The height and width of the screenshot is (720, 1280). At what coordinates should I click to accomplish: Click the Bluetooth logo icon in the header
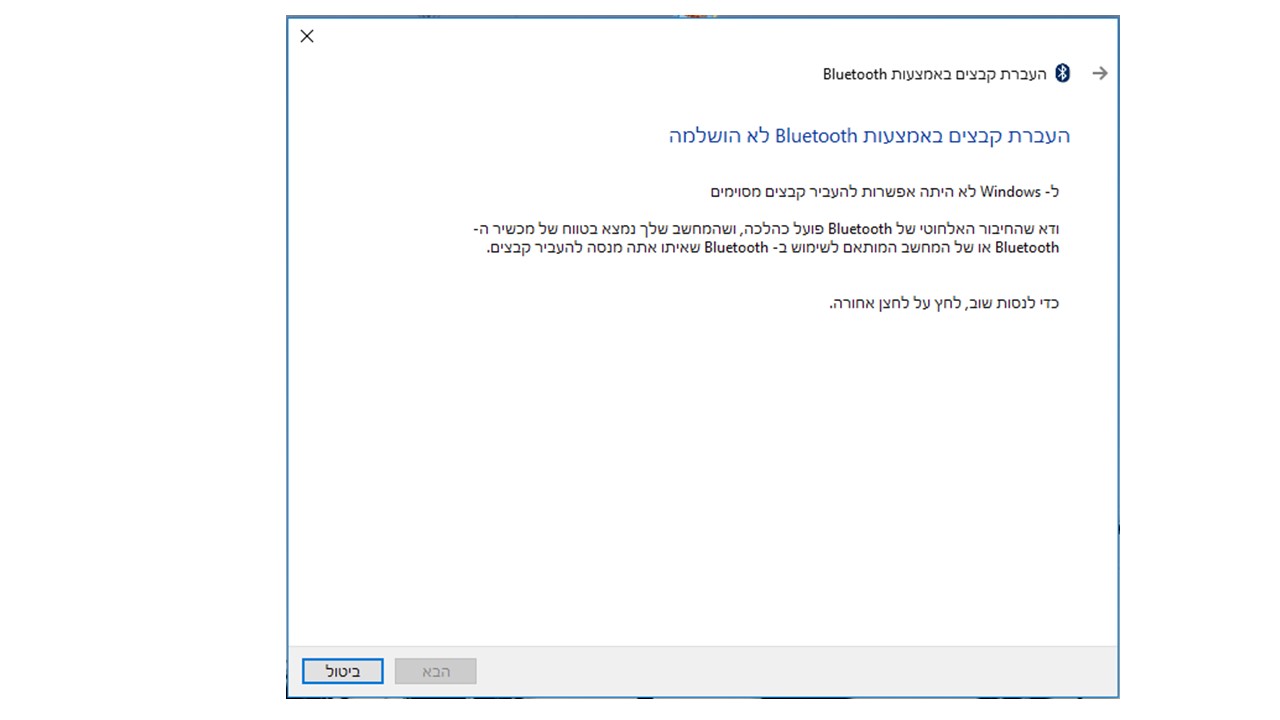tap(1064, 73)
